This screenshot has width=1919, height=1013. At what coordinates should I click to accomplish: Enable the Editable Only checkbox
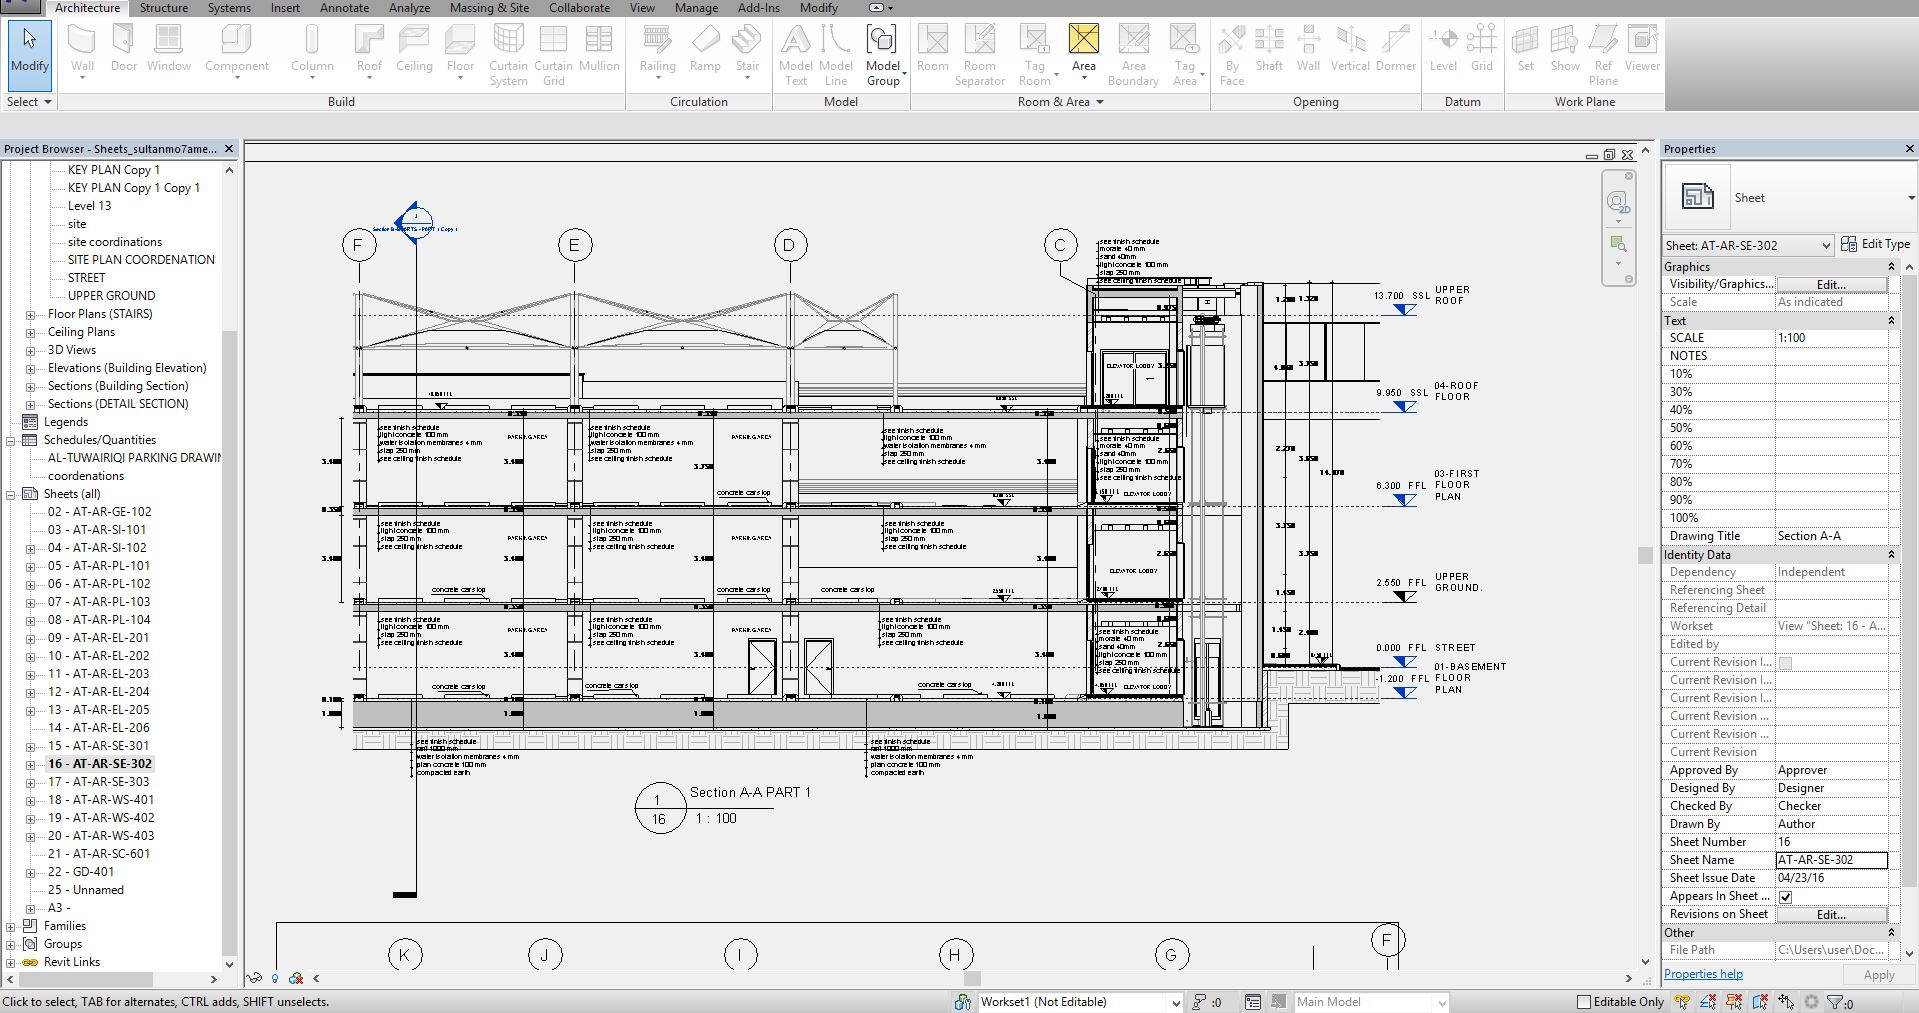(x=1583, y=1002)
